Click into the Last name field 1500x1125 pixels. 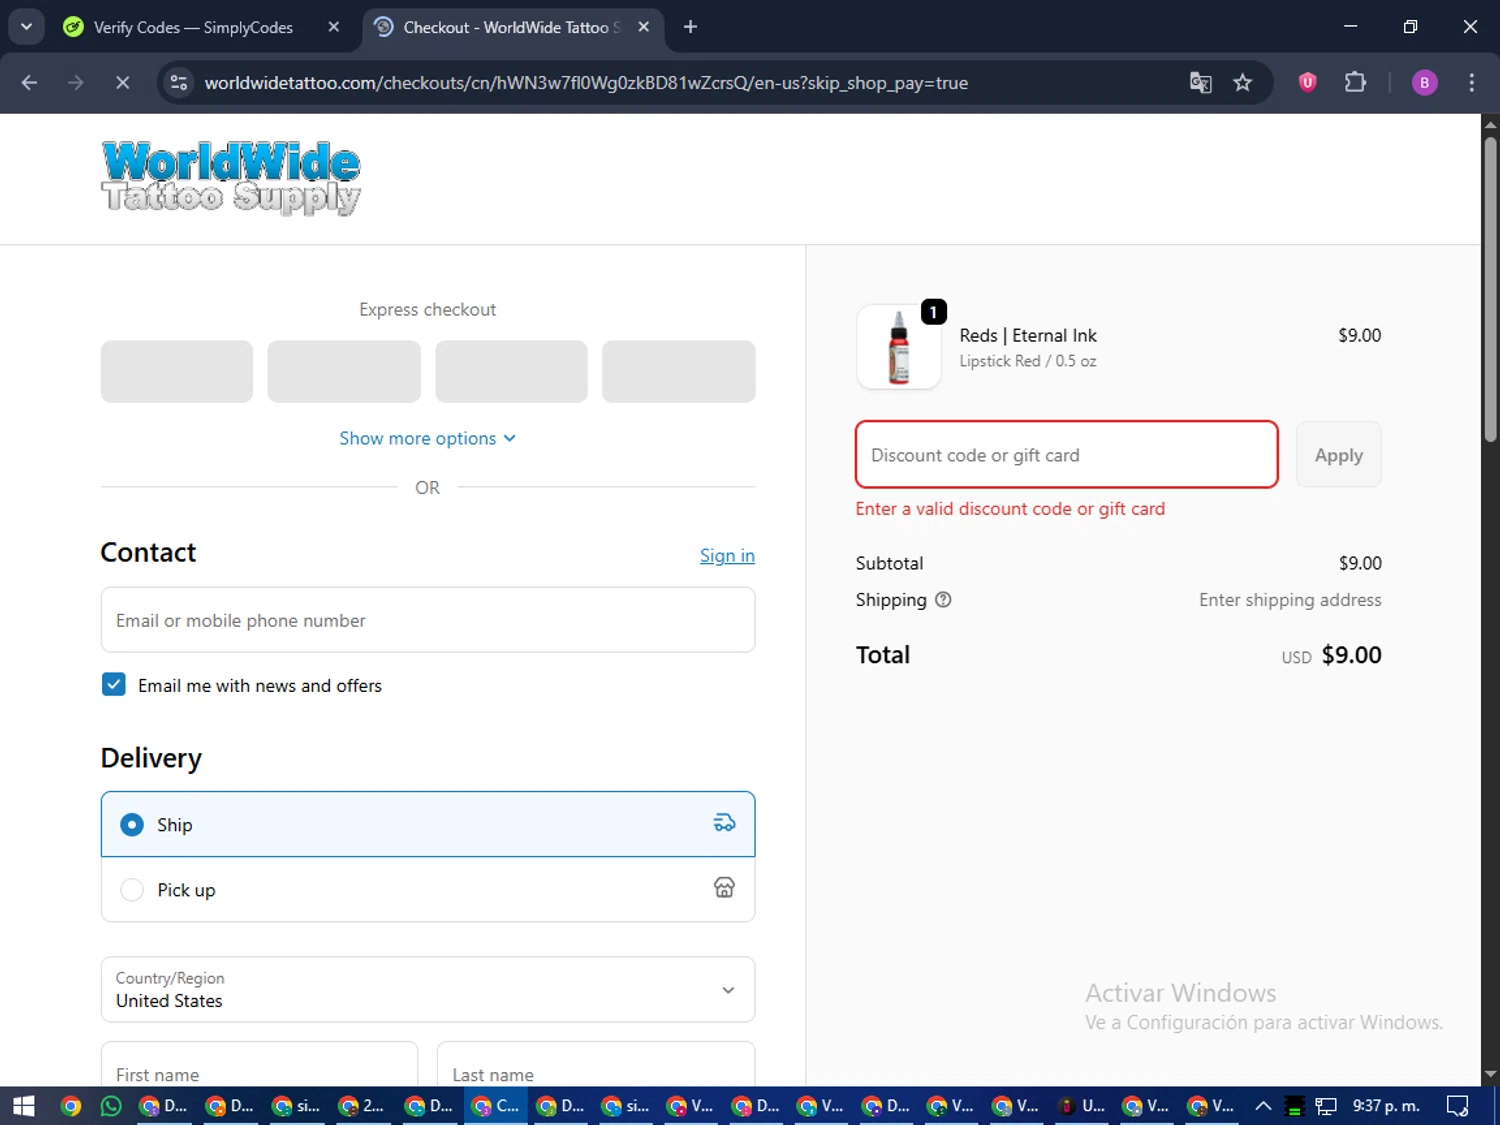coord(596,1065)
